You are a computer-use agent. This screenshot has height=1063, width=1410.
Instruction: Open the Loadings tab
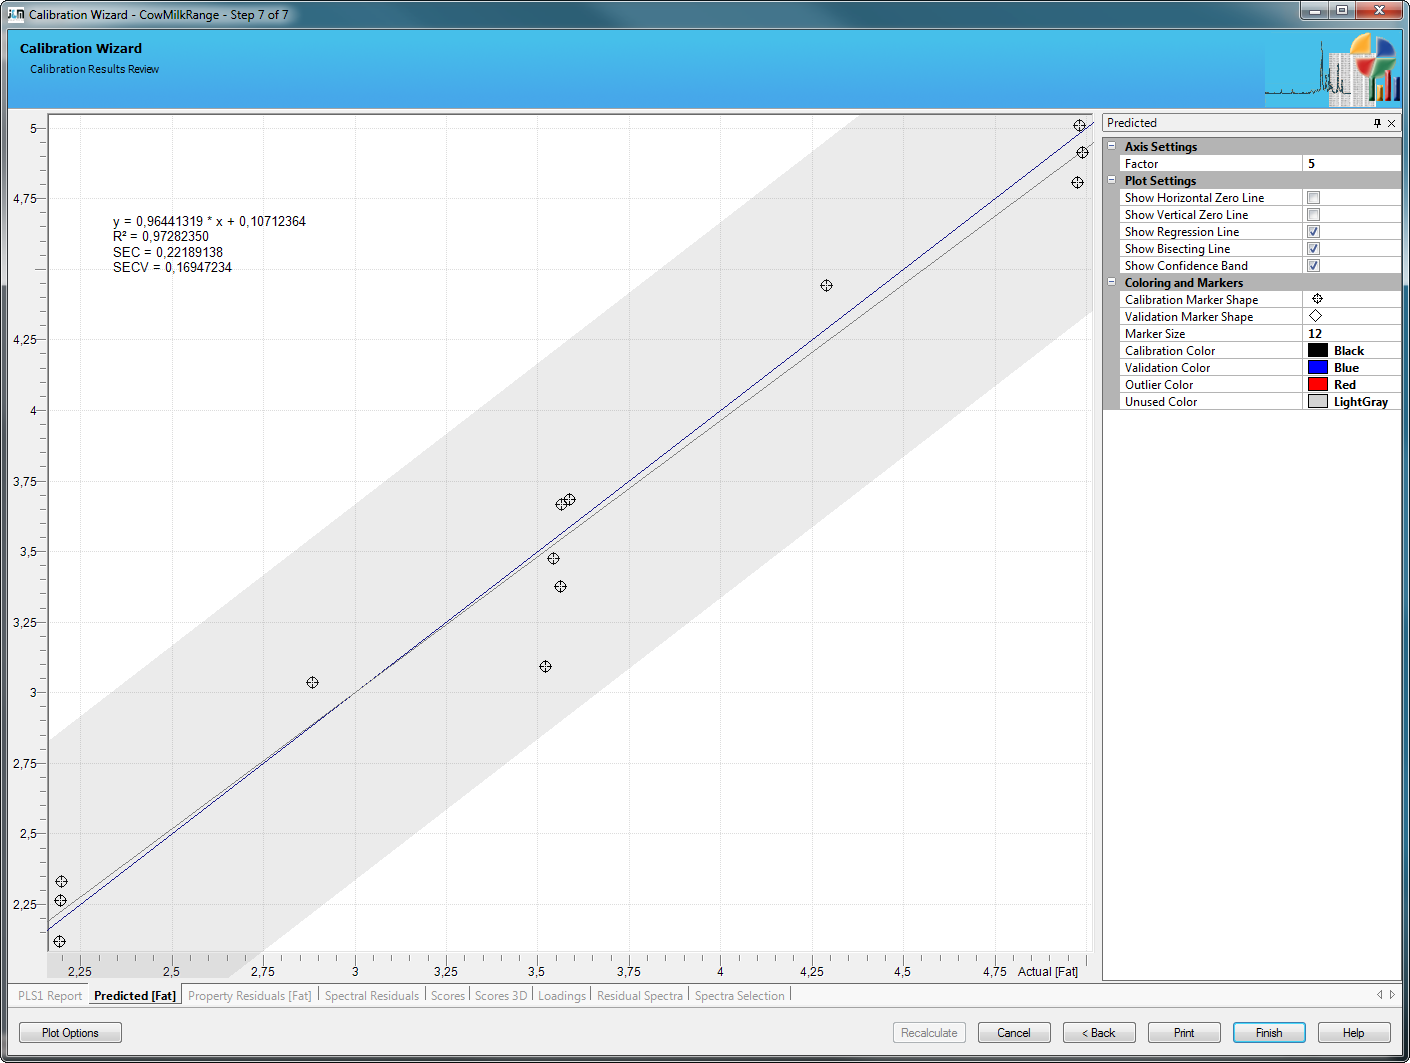pyautogui.click(x=561, y=996)
